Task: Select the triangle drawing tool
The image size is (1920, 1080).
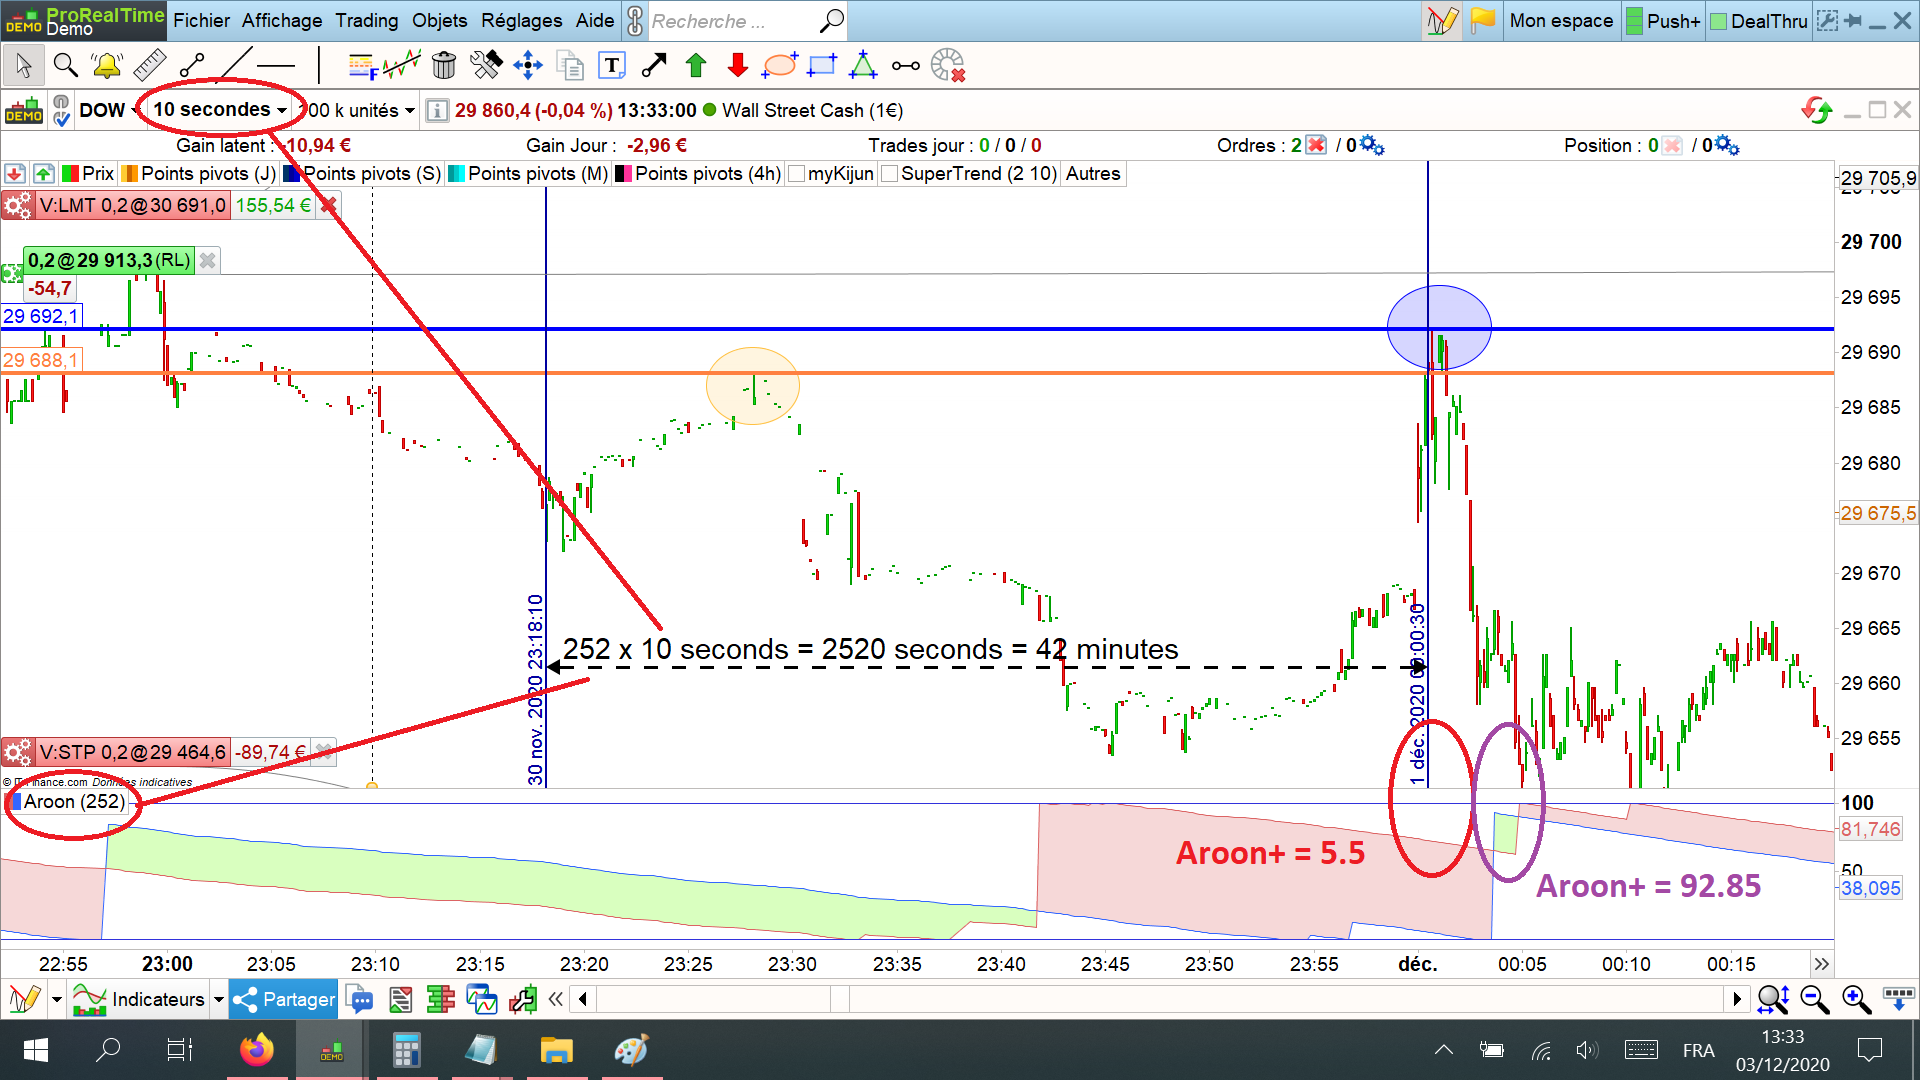Action: 863,66
